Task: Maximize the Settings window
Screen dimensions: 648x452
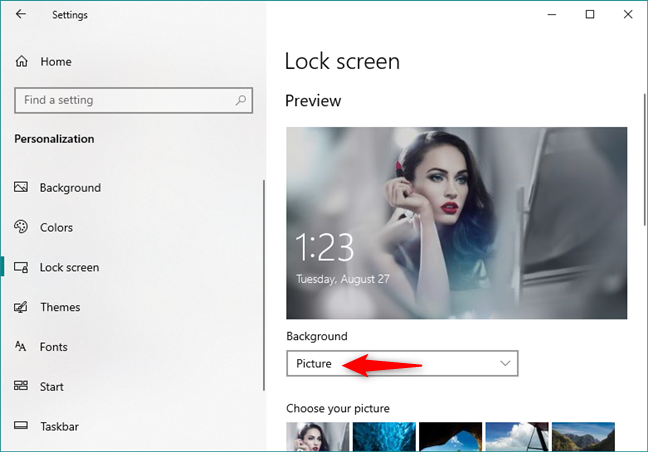Action: pos(590,15)
